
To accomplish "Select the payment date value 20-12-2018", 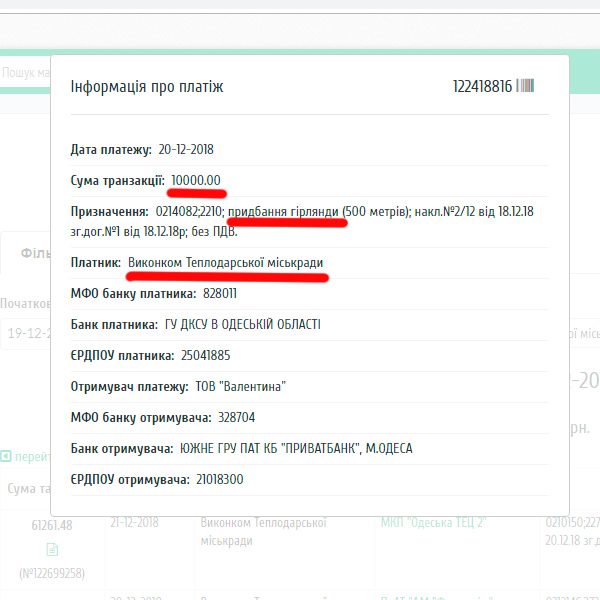I will coord(186,150).
